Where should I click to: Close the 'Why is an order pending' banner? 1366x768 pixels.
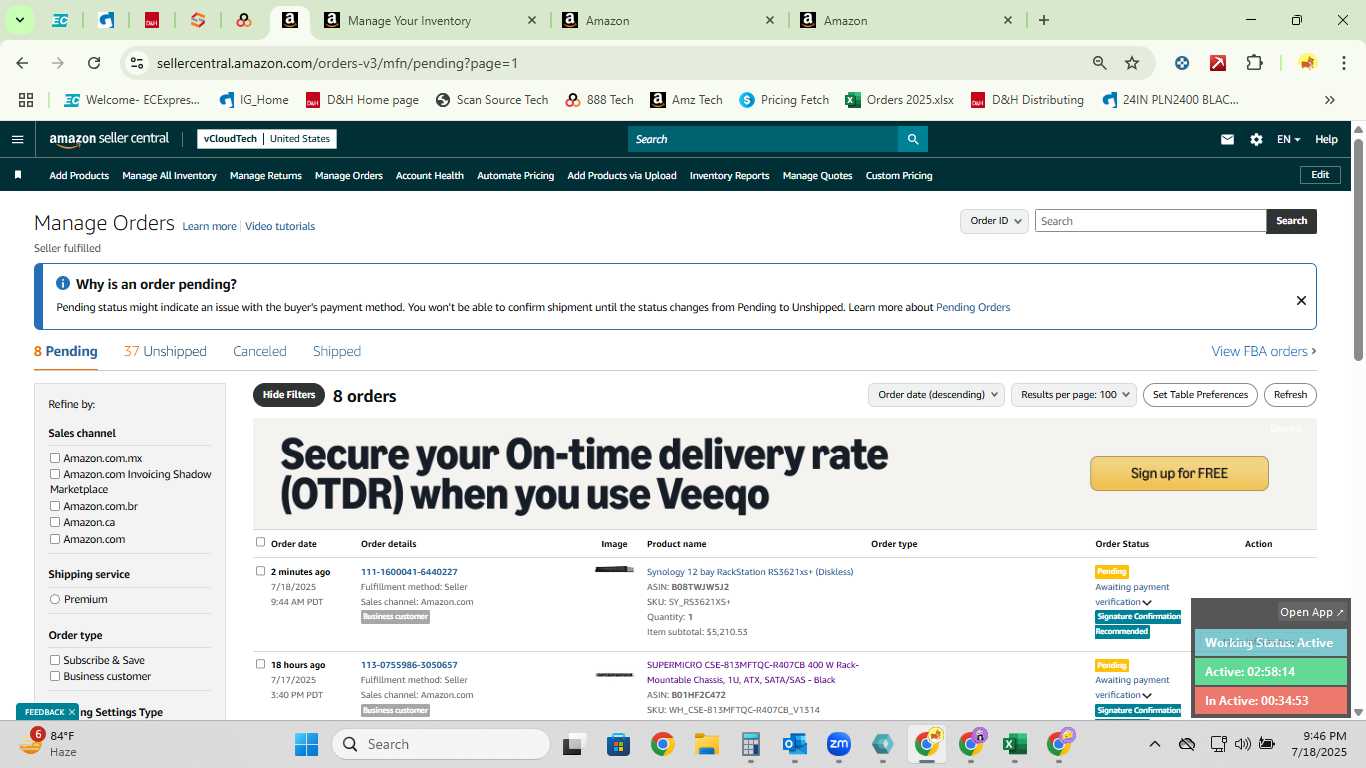[1301, 300]
